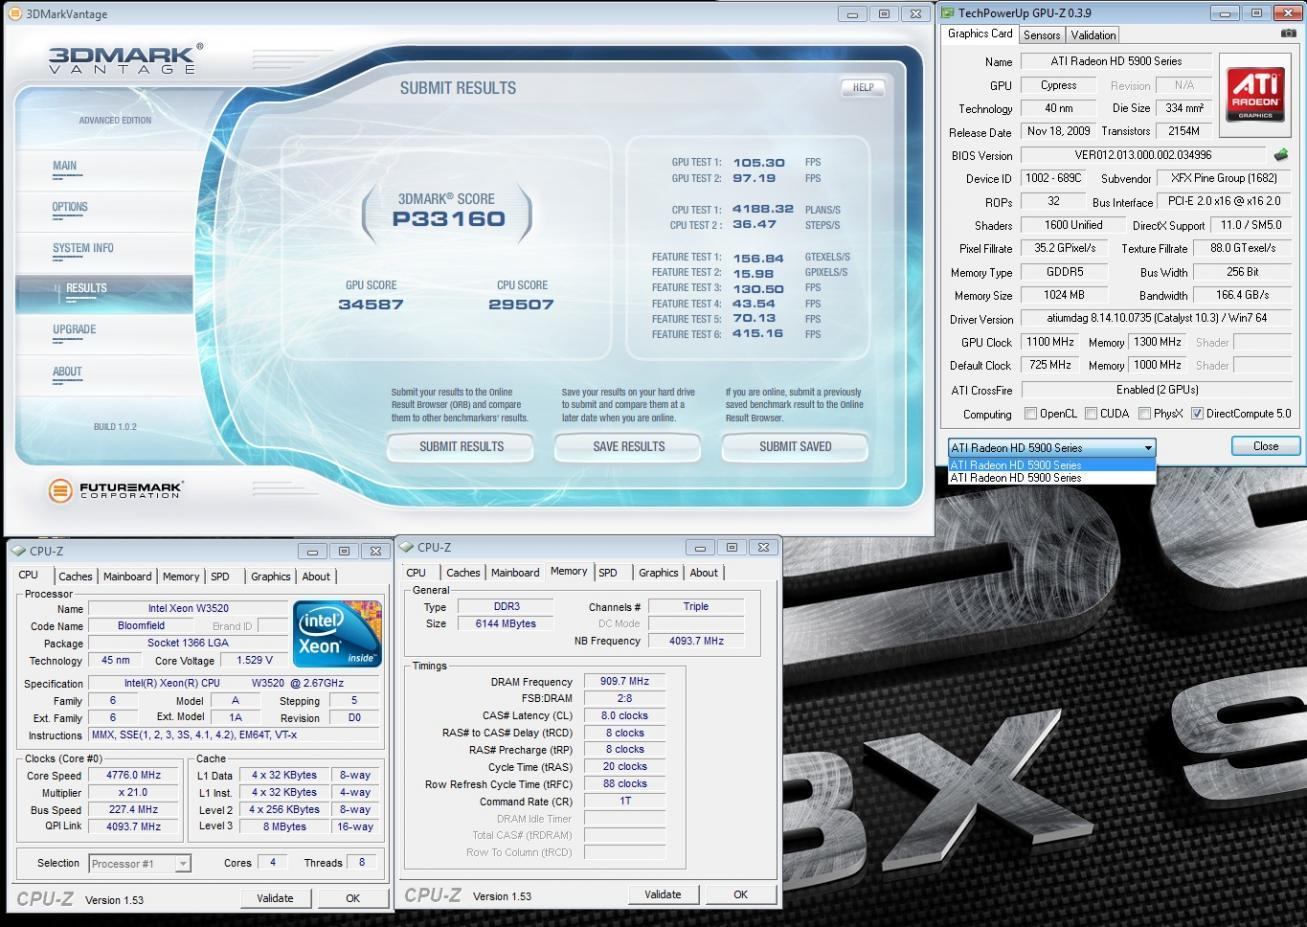Viewport: 1307px width, 927px height.
Task: Toggle the CUDA checkbox in GPU-Z
Action: [1090, 414]
